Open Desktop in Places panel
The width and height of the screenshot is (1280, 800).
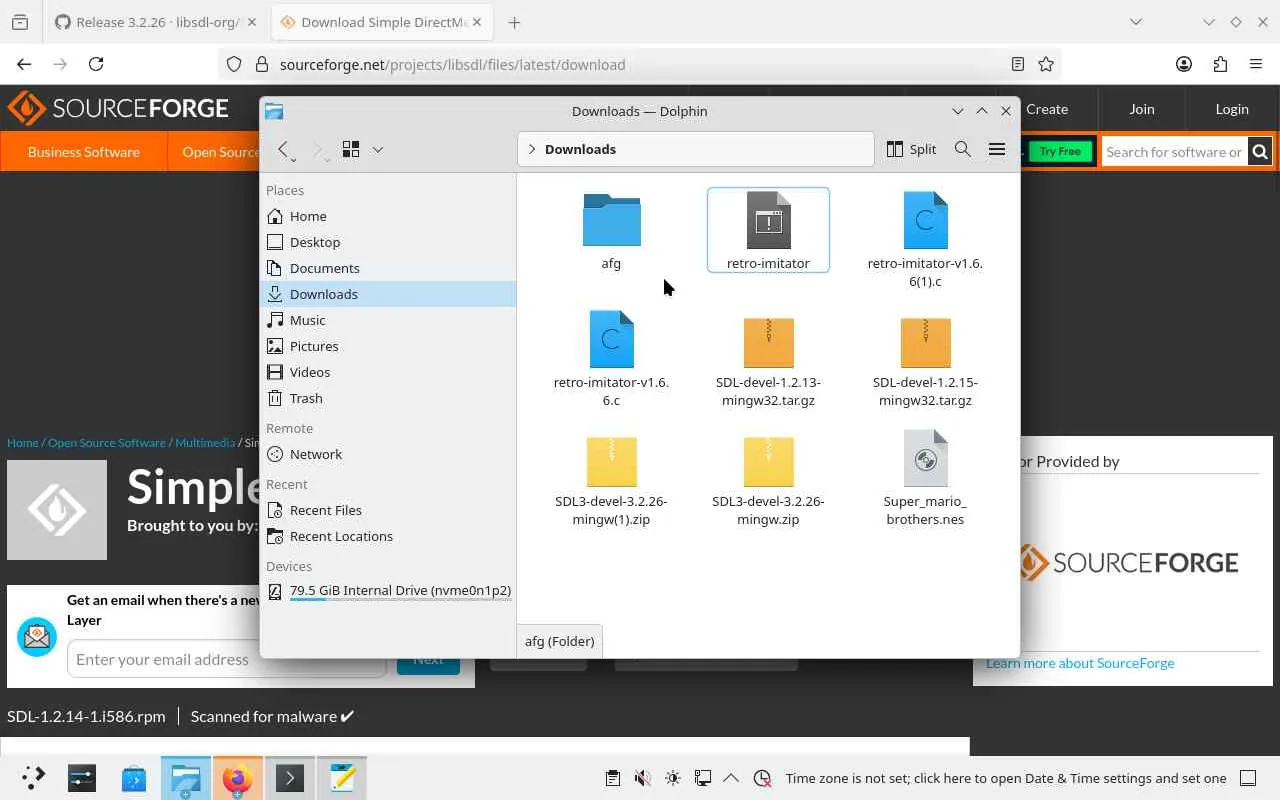389,242
